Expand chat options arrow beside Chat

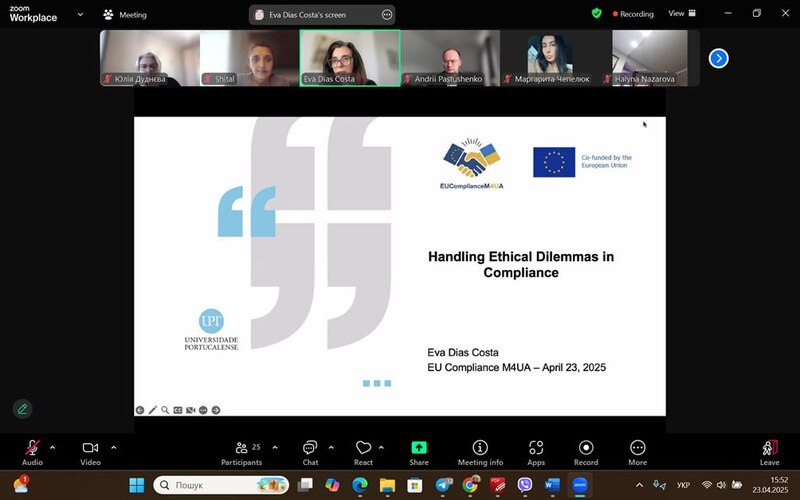pos(331,448)
